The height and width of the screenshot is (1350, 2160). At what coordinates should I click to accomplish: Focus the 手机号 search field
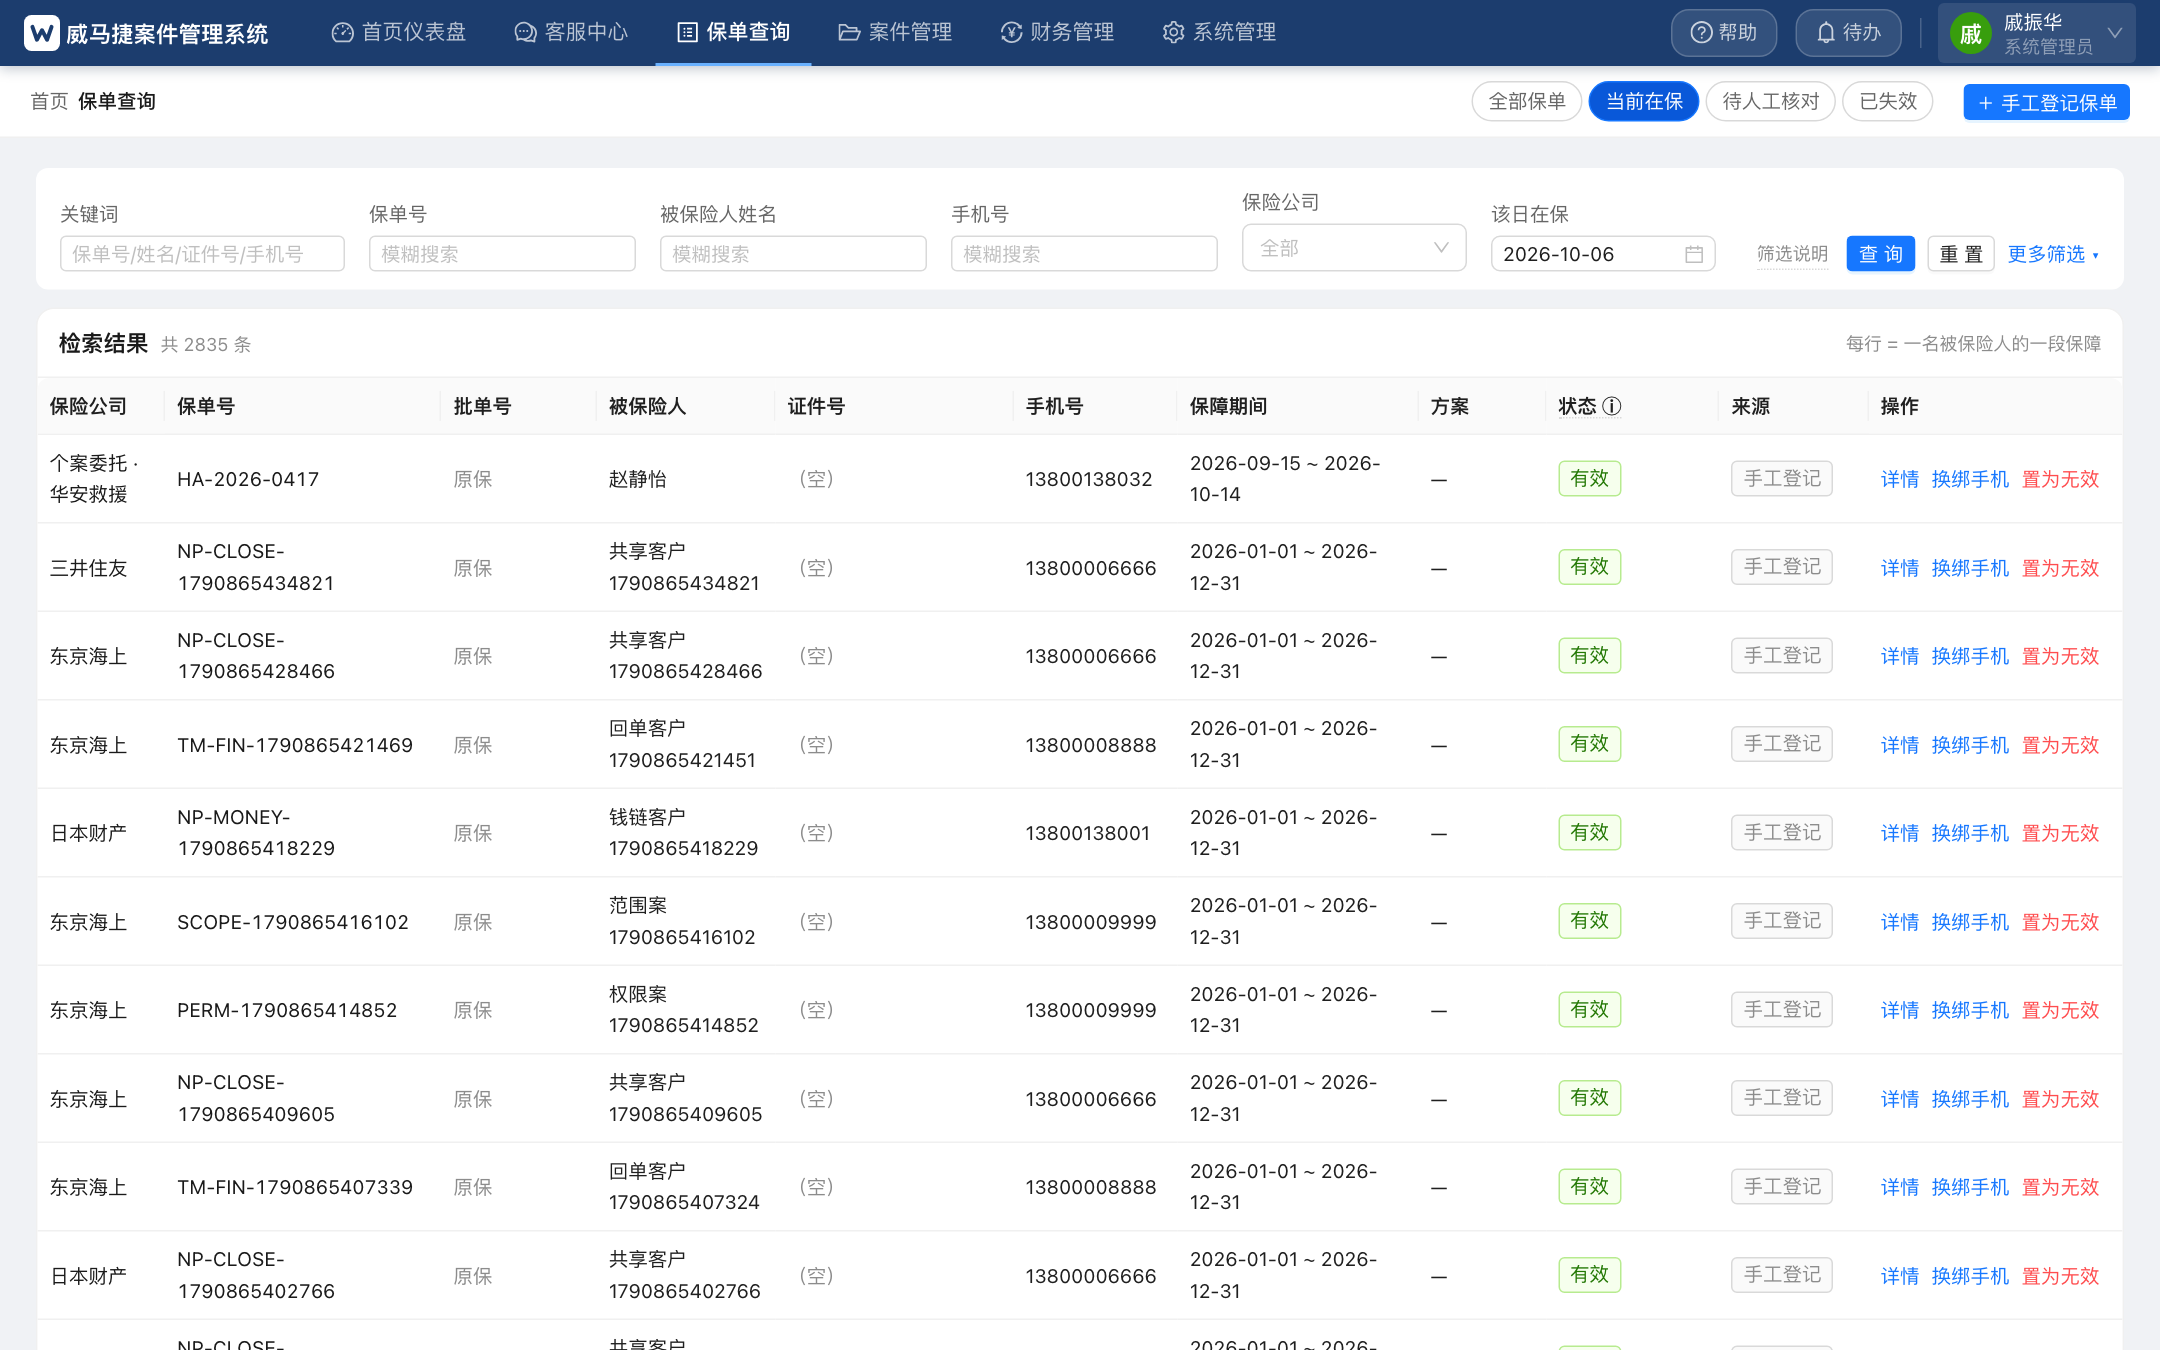pyautogui.click(x=1084, y=254)
